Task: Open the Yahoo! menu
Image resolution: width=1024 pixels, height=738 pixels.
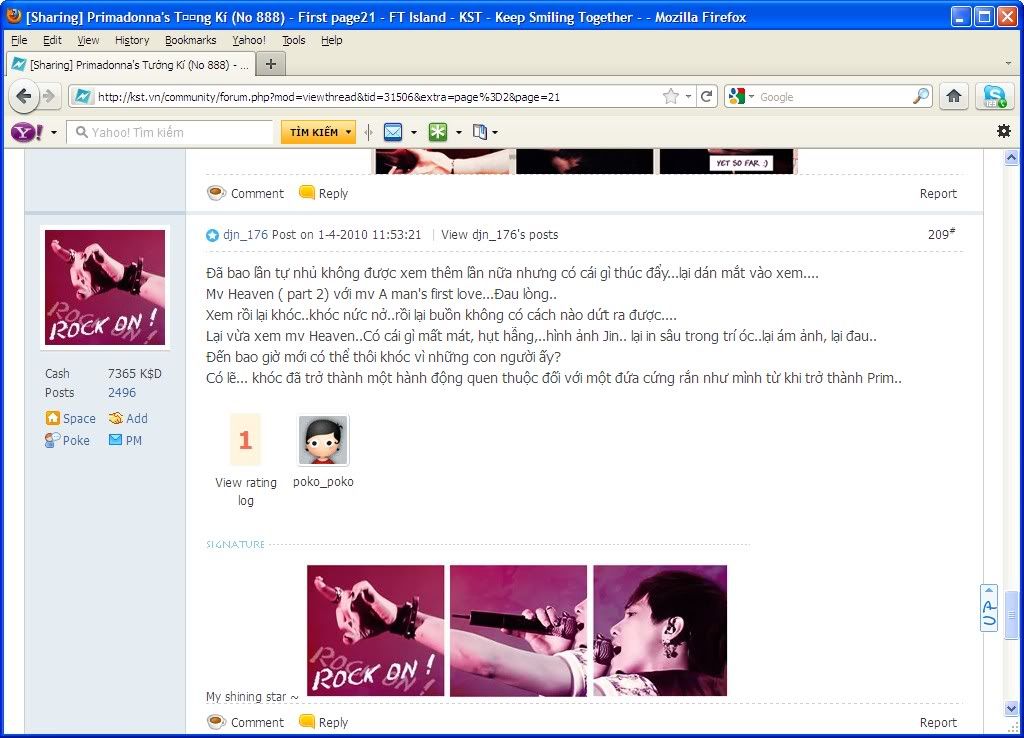Action: click(x=249, y=40)
